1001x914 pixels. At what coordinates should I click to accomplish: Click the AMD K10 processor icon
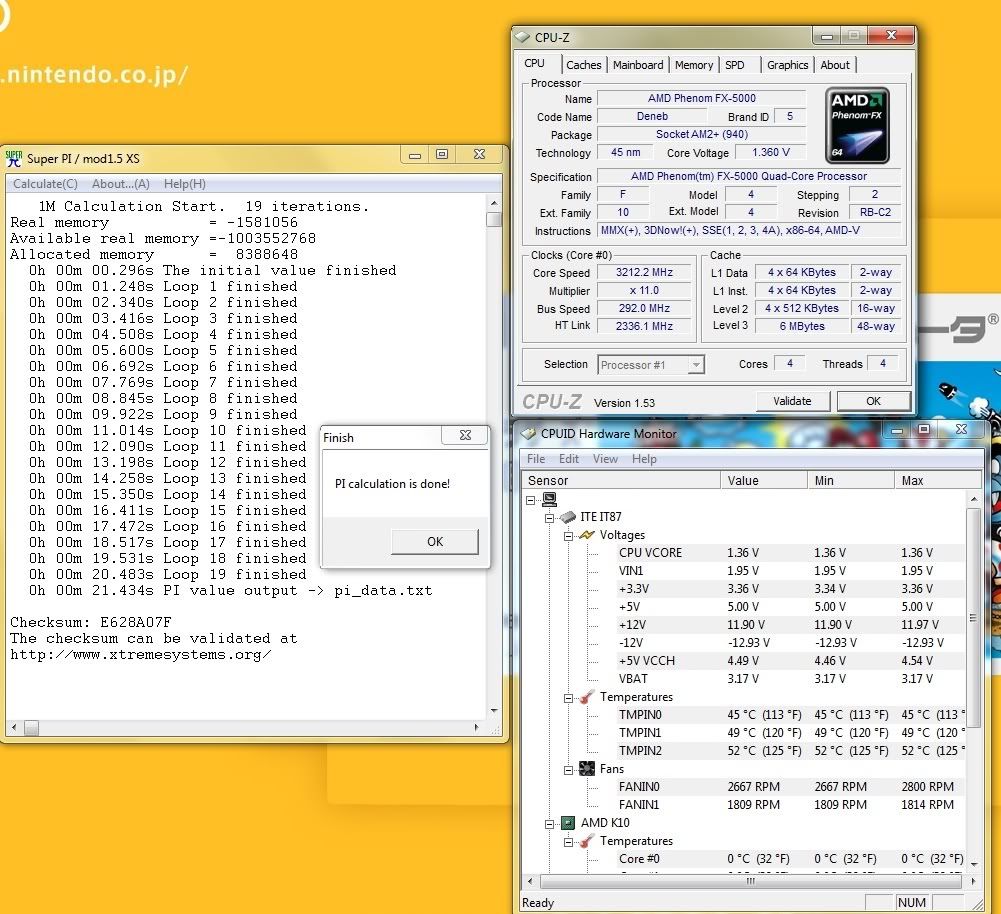568,823
